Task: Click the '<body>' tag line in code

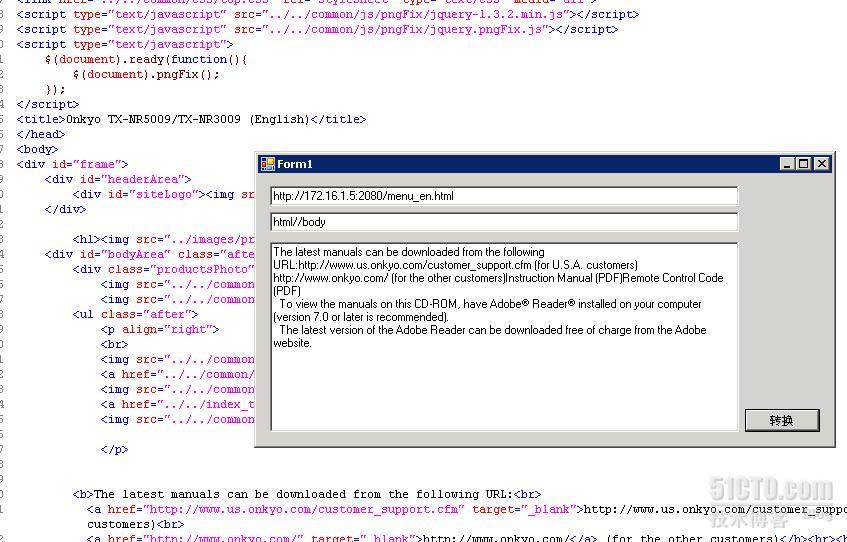Action: click(37, 149)
